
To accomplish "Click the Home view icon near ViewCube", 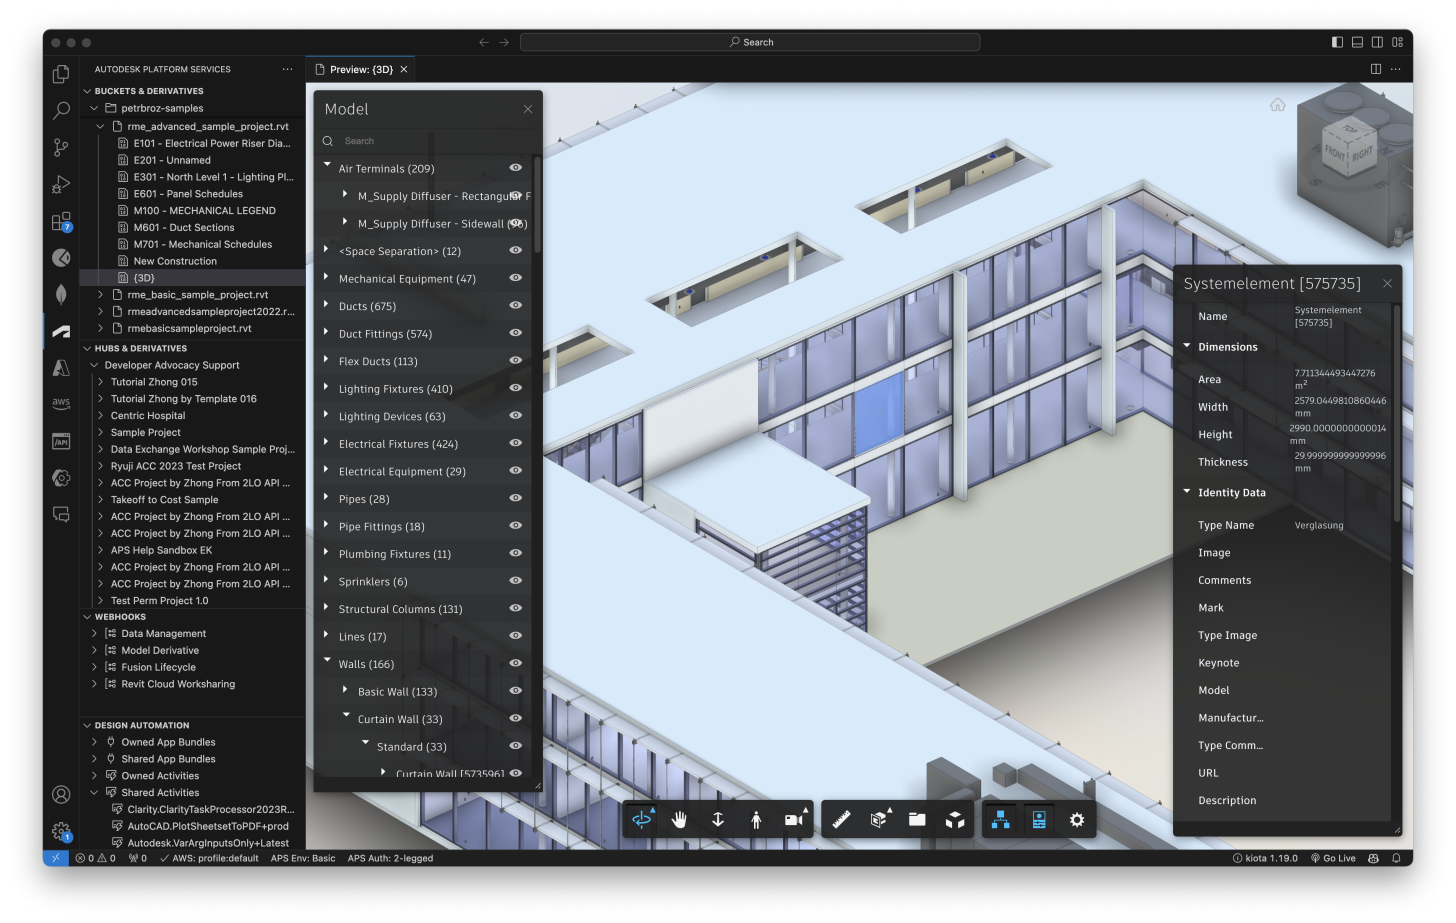I will tap(1278, 105).
